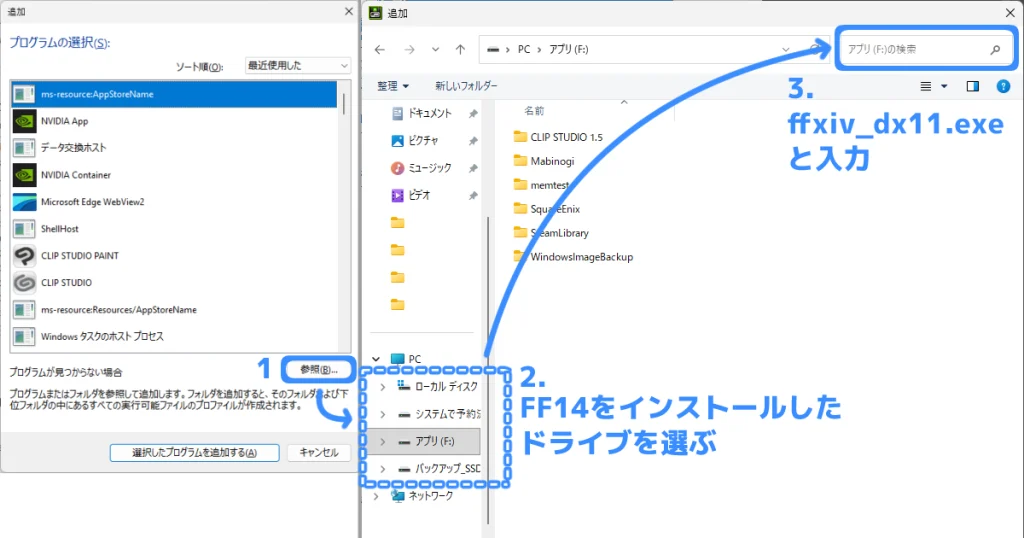Expand ローカル ディスク node
This screenshot has height=538, width=1024.
383,387
